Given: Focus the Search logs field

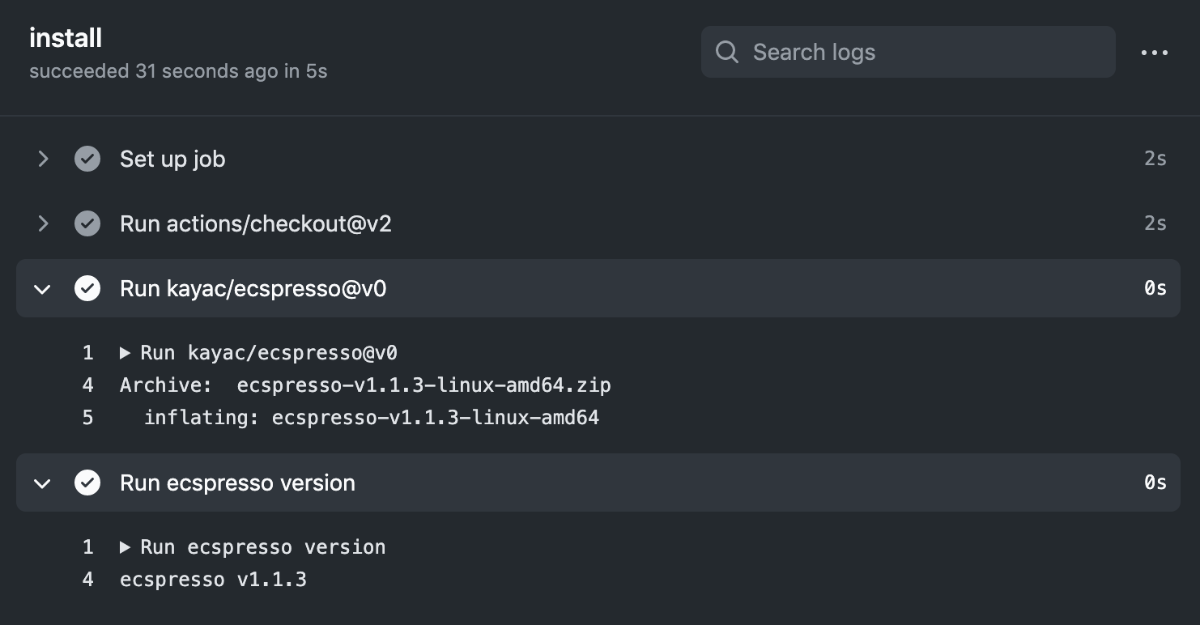Looking at the screenshot, I should (908, 52).
